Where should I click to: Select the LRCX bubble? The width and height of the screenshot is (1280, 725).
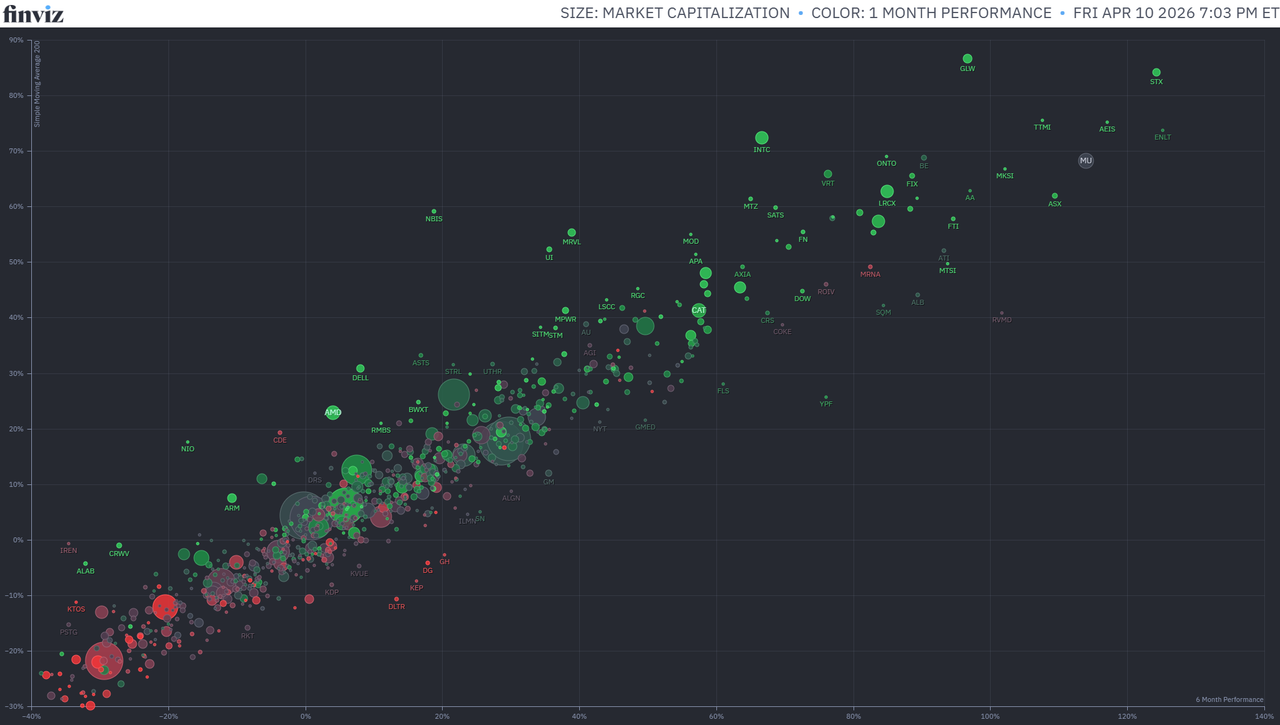[x=887, y=192]
